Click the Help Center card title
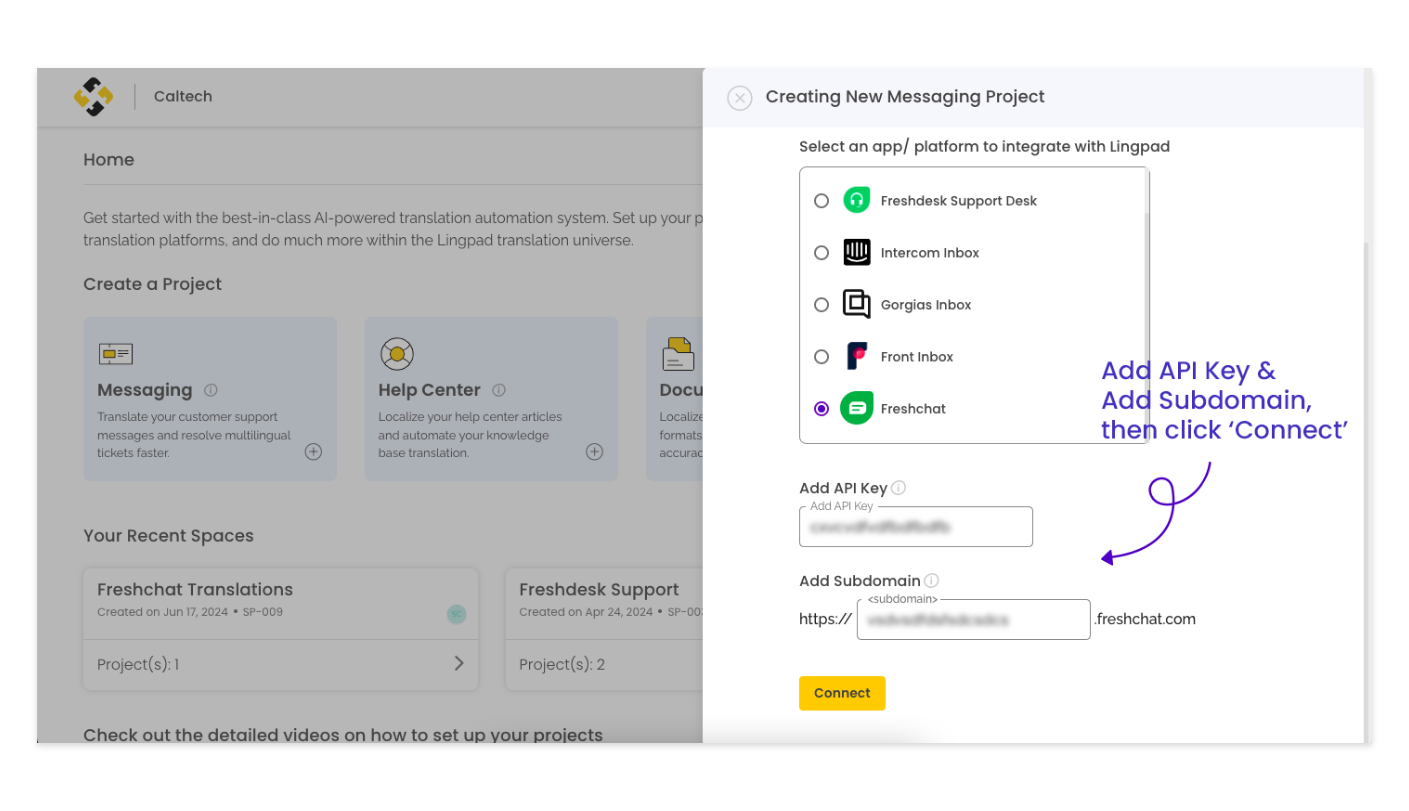 [429, 390]
